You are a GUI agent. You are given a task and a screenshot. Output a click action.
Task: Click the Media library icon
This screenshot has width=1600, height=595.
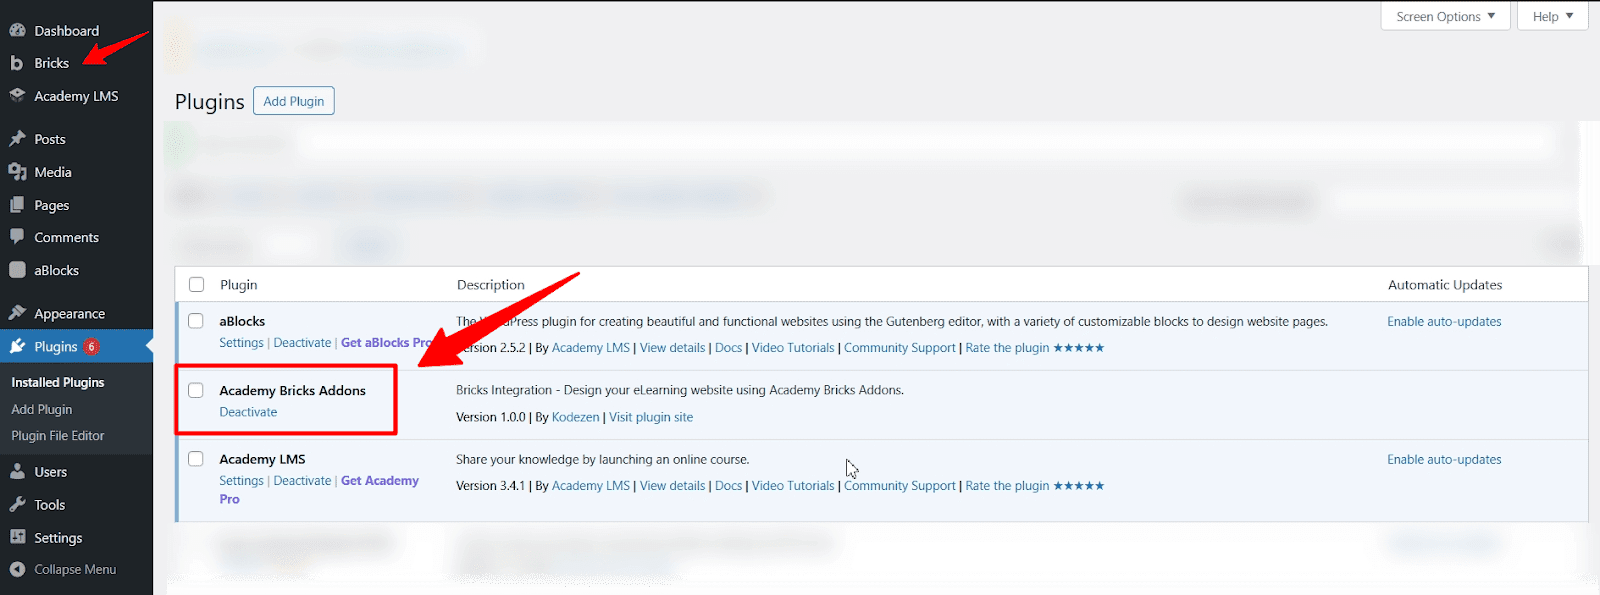coord(17,172)
